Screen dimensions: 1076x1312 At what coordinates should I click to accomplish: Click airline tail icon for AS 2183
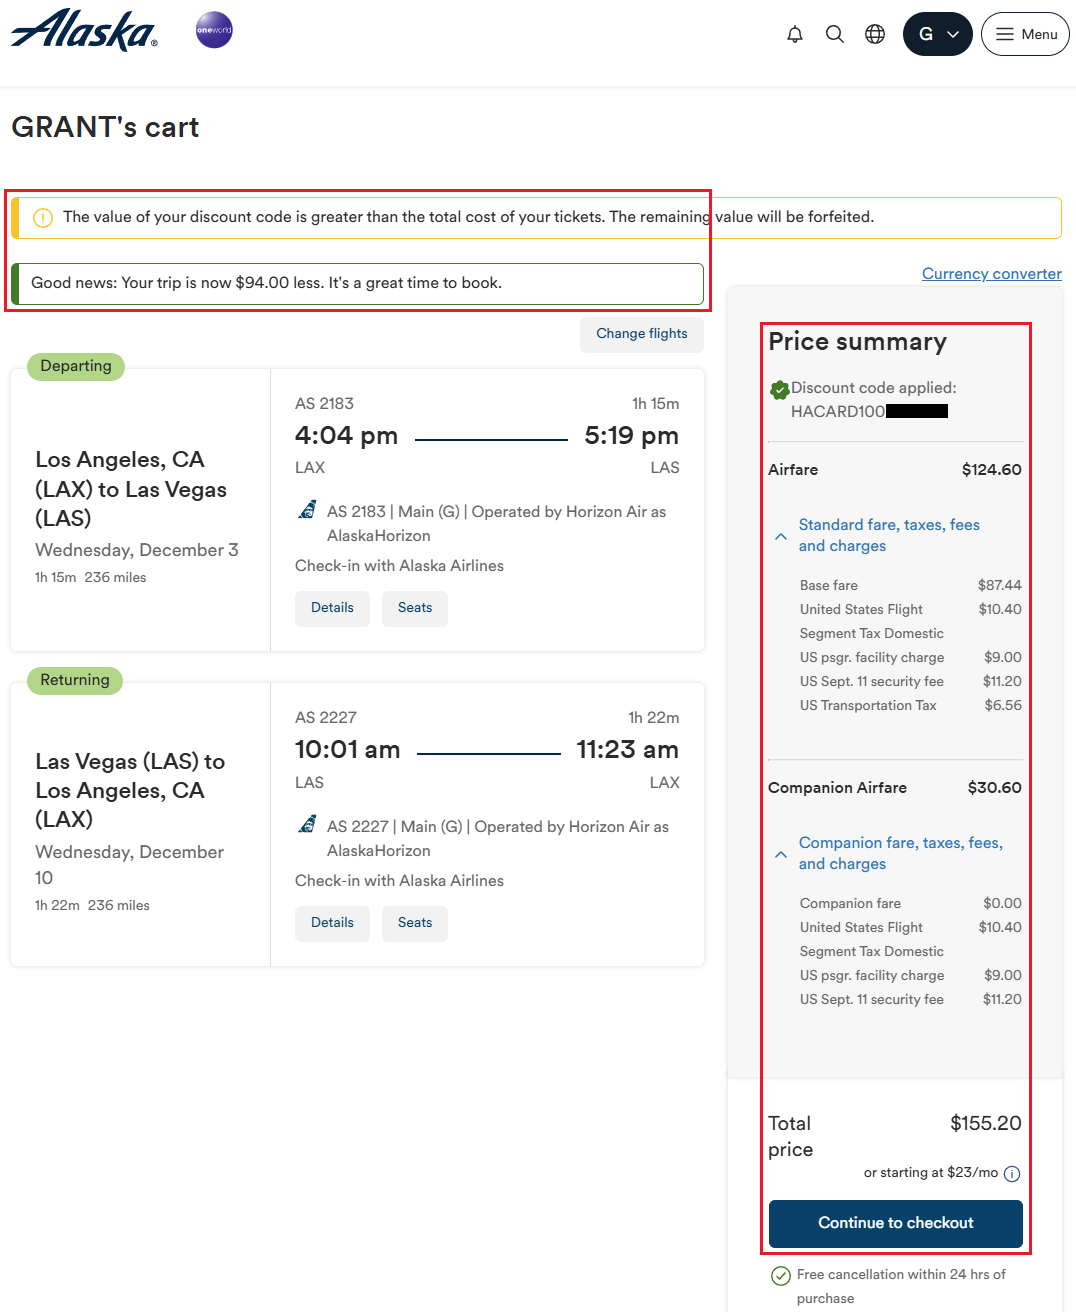pyautogui.click(x=308, y=510)
